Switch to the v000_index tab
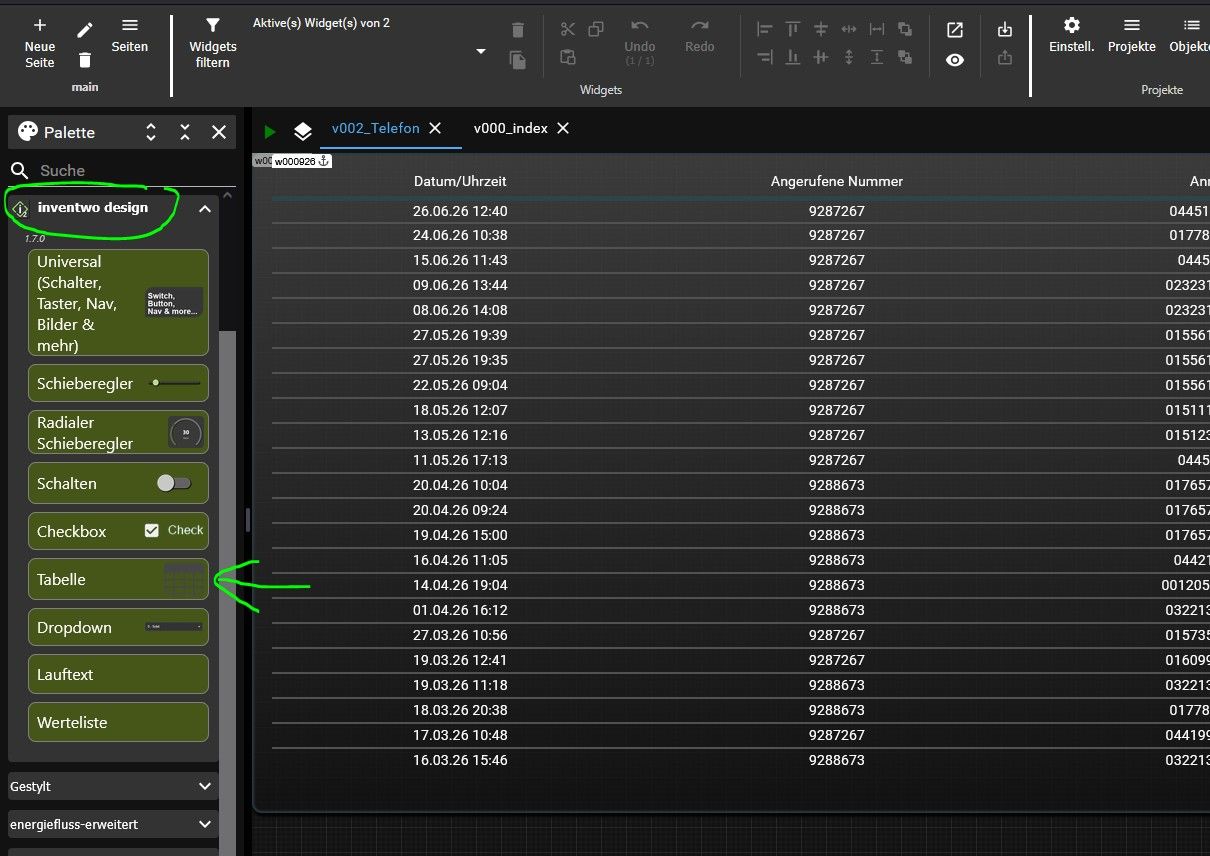Image resolution: width=1210 pixels, height=856 pixels. (510, 128)
